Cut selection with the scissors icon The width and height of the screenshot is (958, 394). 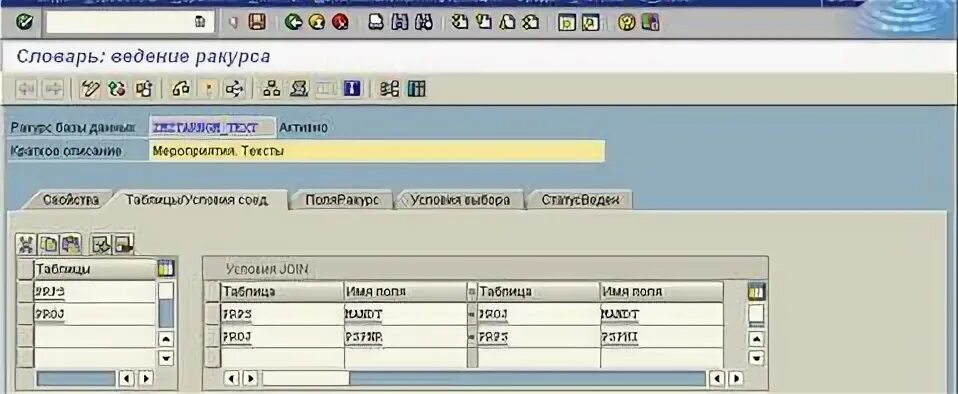[26, 244]
